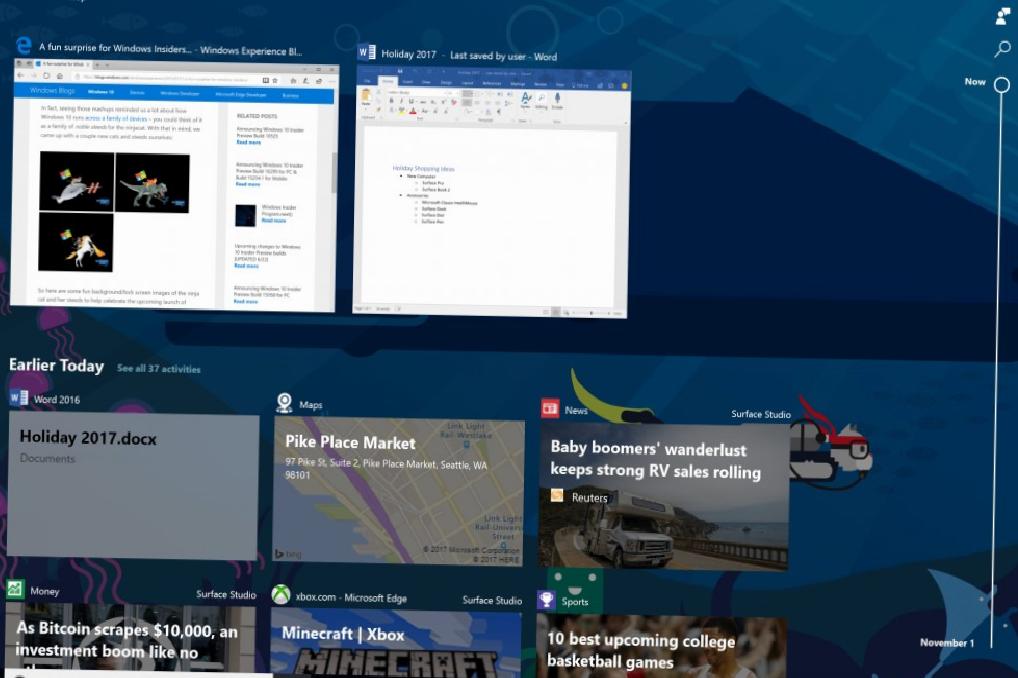Open the Minecraft | Xbox activity card

pyautogui.click(x=396, y=643)
